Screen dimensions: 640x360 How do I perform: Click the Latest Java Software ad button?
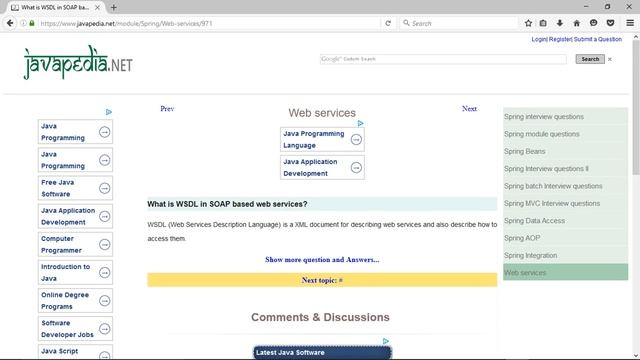point(322,353)
